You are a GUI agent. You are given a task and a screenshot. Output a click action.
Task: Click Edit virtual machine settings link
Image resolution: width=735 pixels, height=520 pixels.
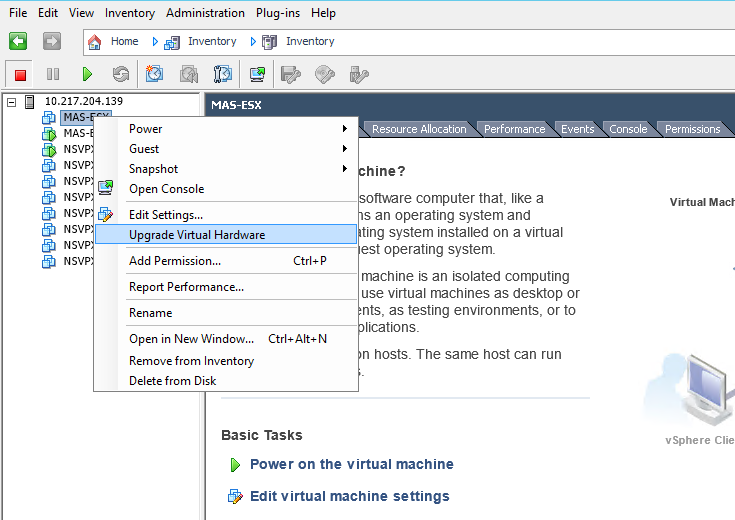pos(350,496)
